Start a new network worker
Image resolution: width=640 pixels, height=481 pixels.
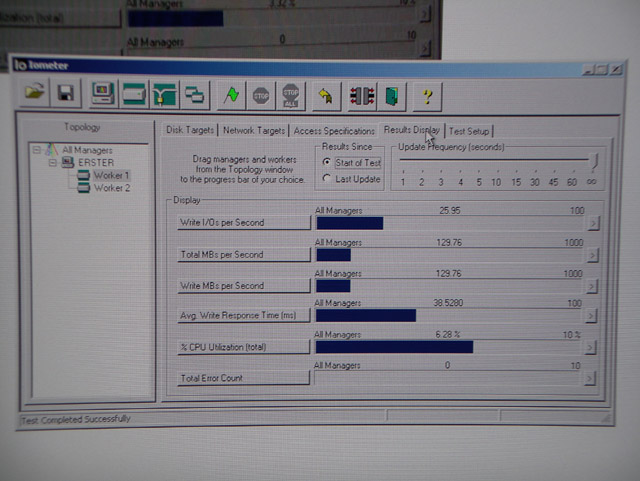[164, 95]
